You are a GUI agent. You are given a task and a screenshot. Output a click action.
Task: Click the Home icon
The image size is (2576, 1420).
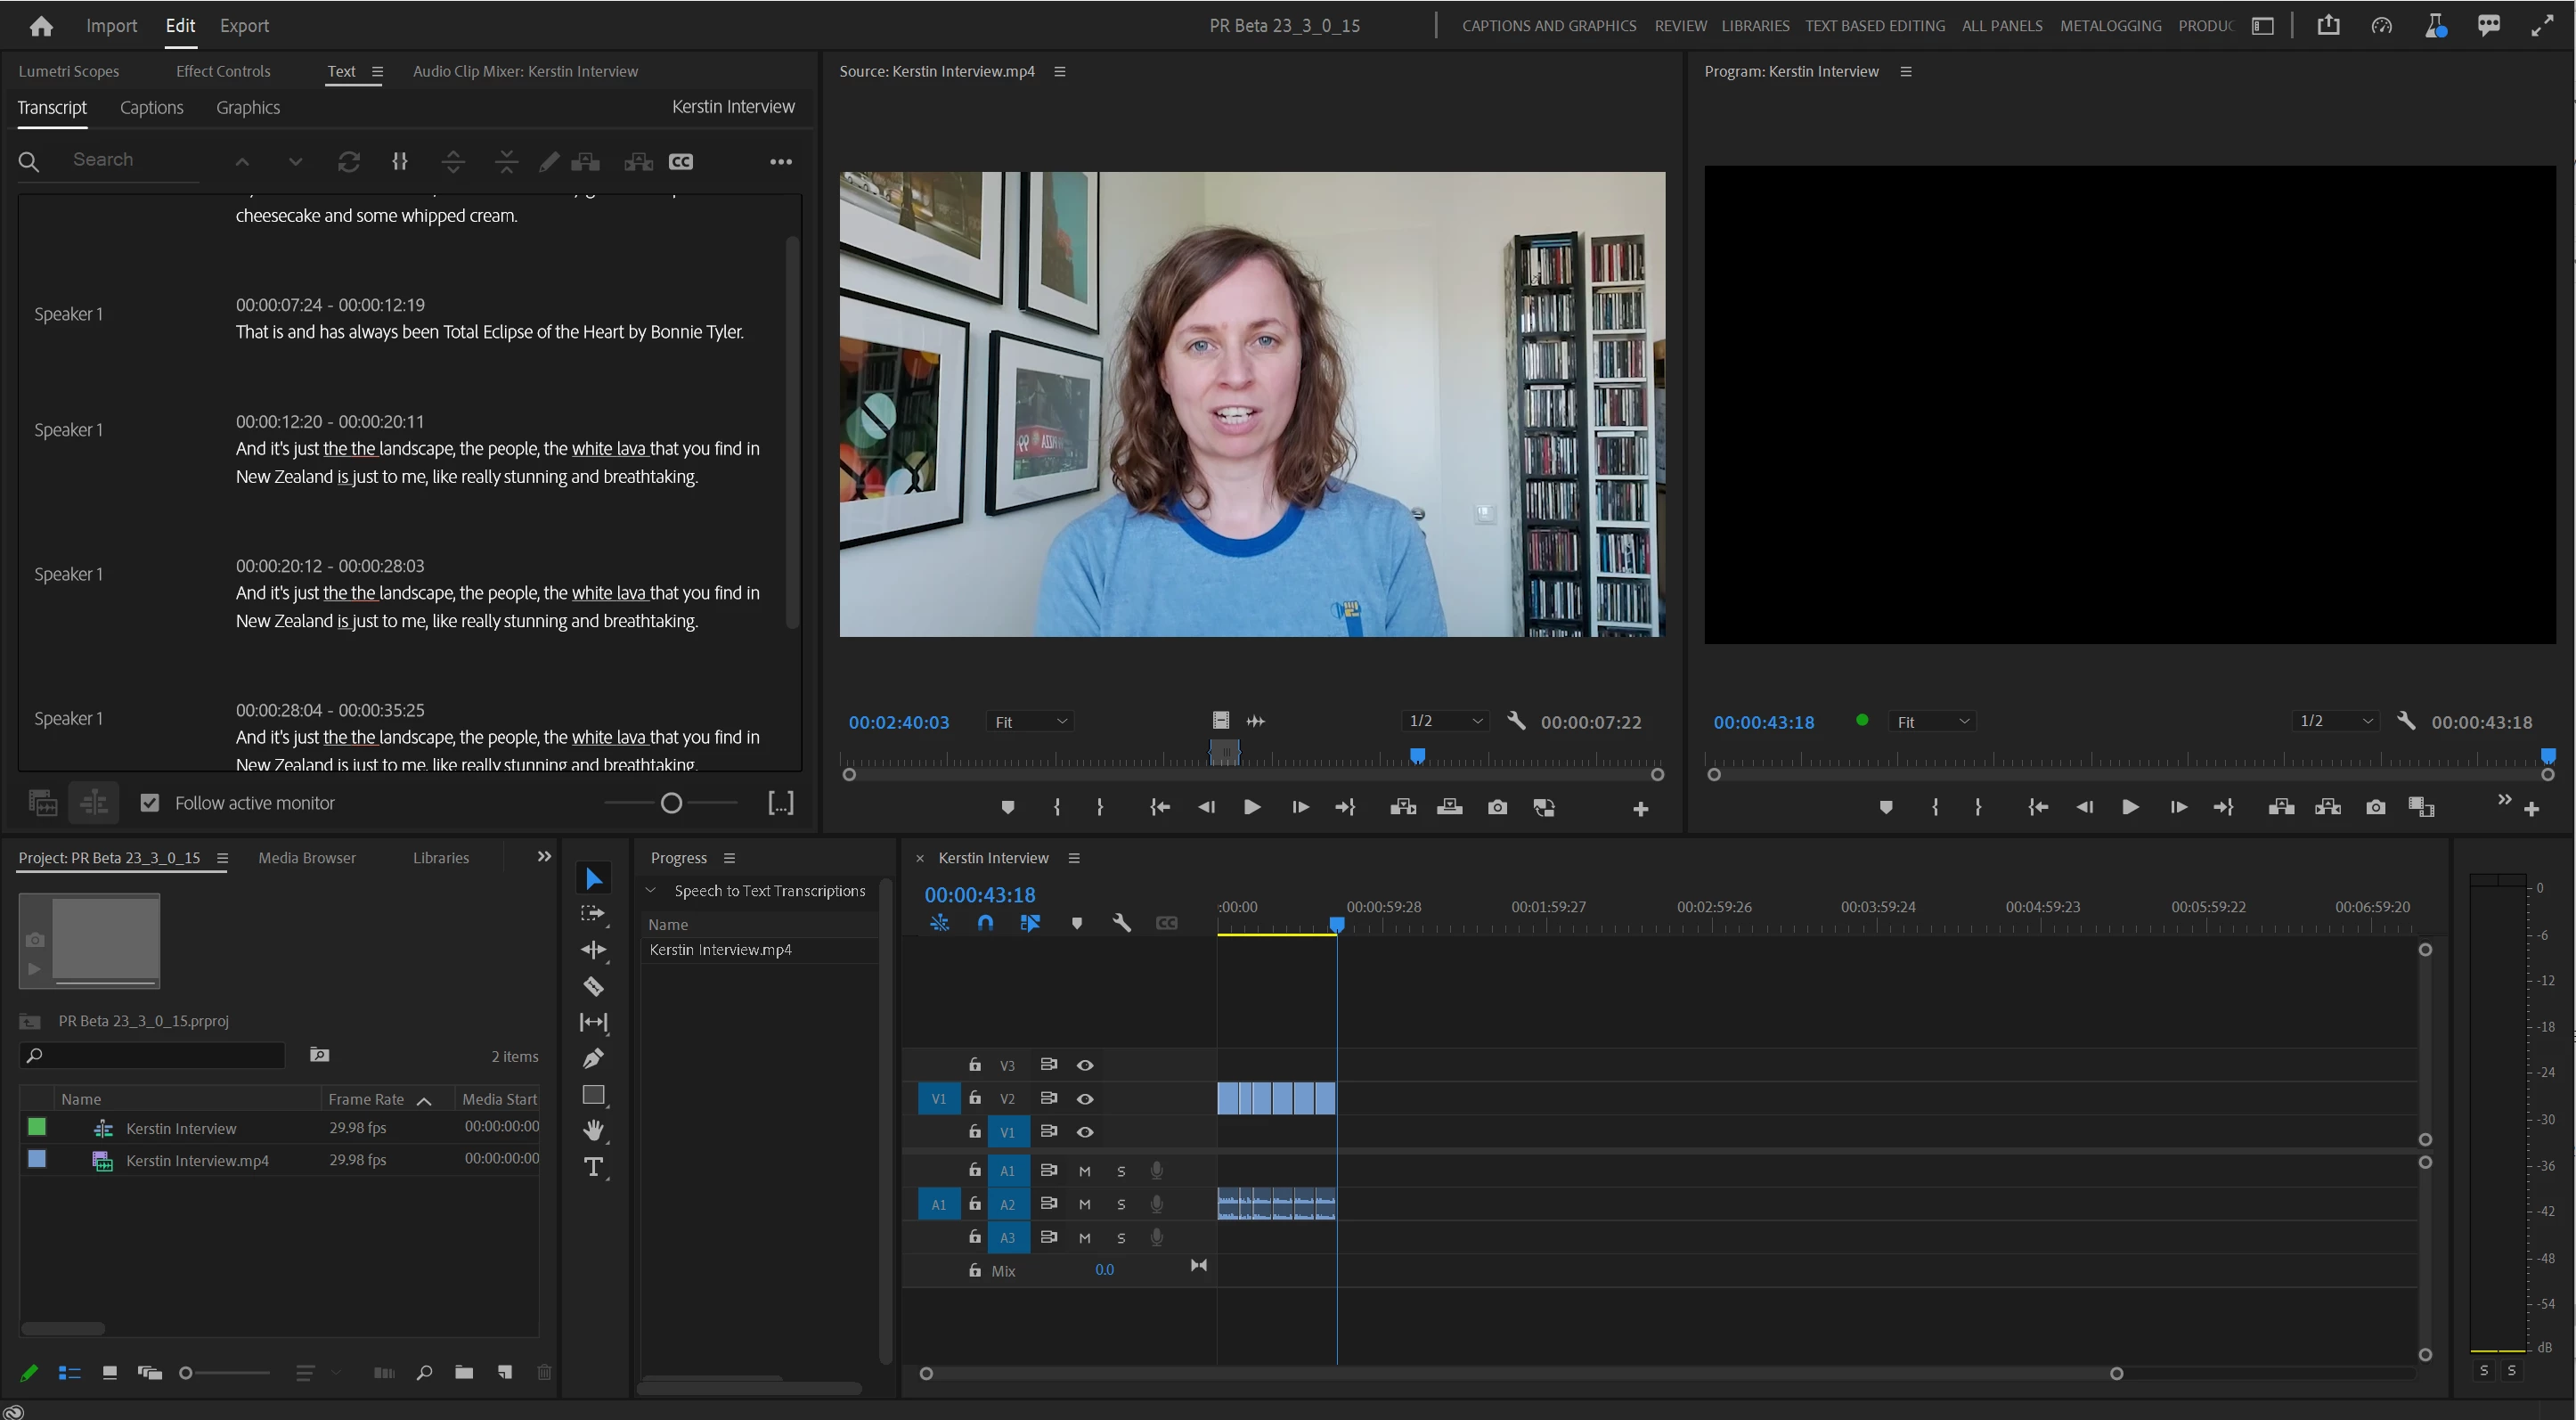(41, 26)
